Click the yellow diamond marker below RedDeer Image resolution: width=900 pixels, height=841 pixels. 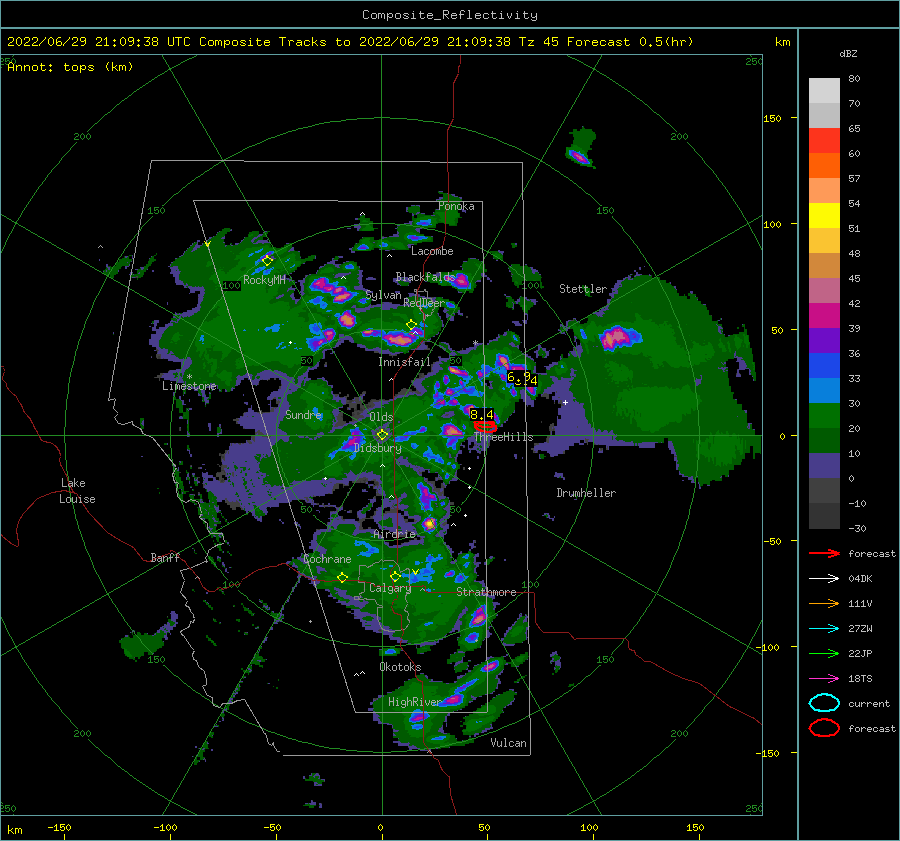point(412,325)
